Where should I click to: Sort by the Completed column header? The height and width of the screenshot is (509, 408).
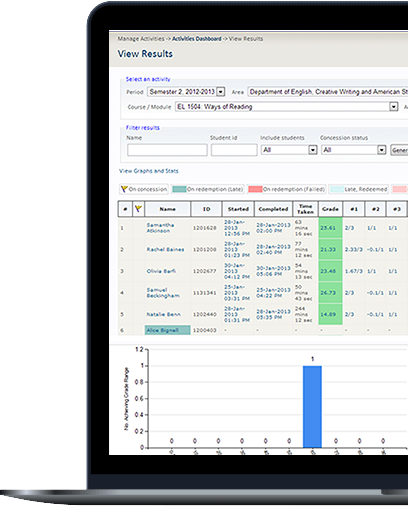(273, 209)
